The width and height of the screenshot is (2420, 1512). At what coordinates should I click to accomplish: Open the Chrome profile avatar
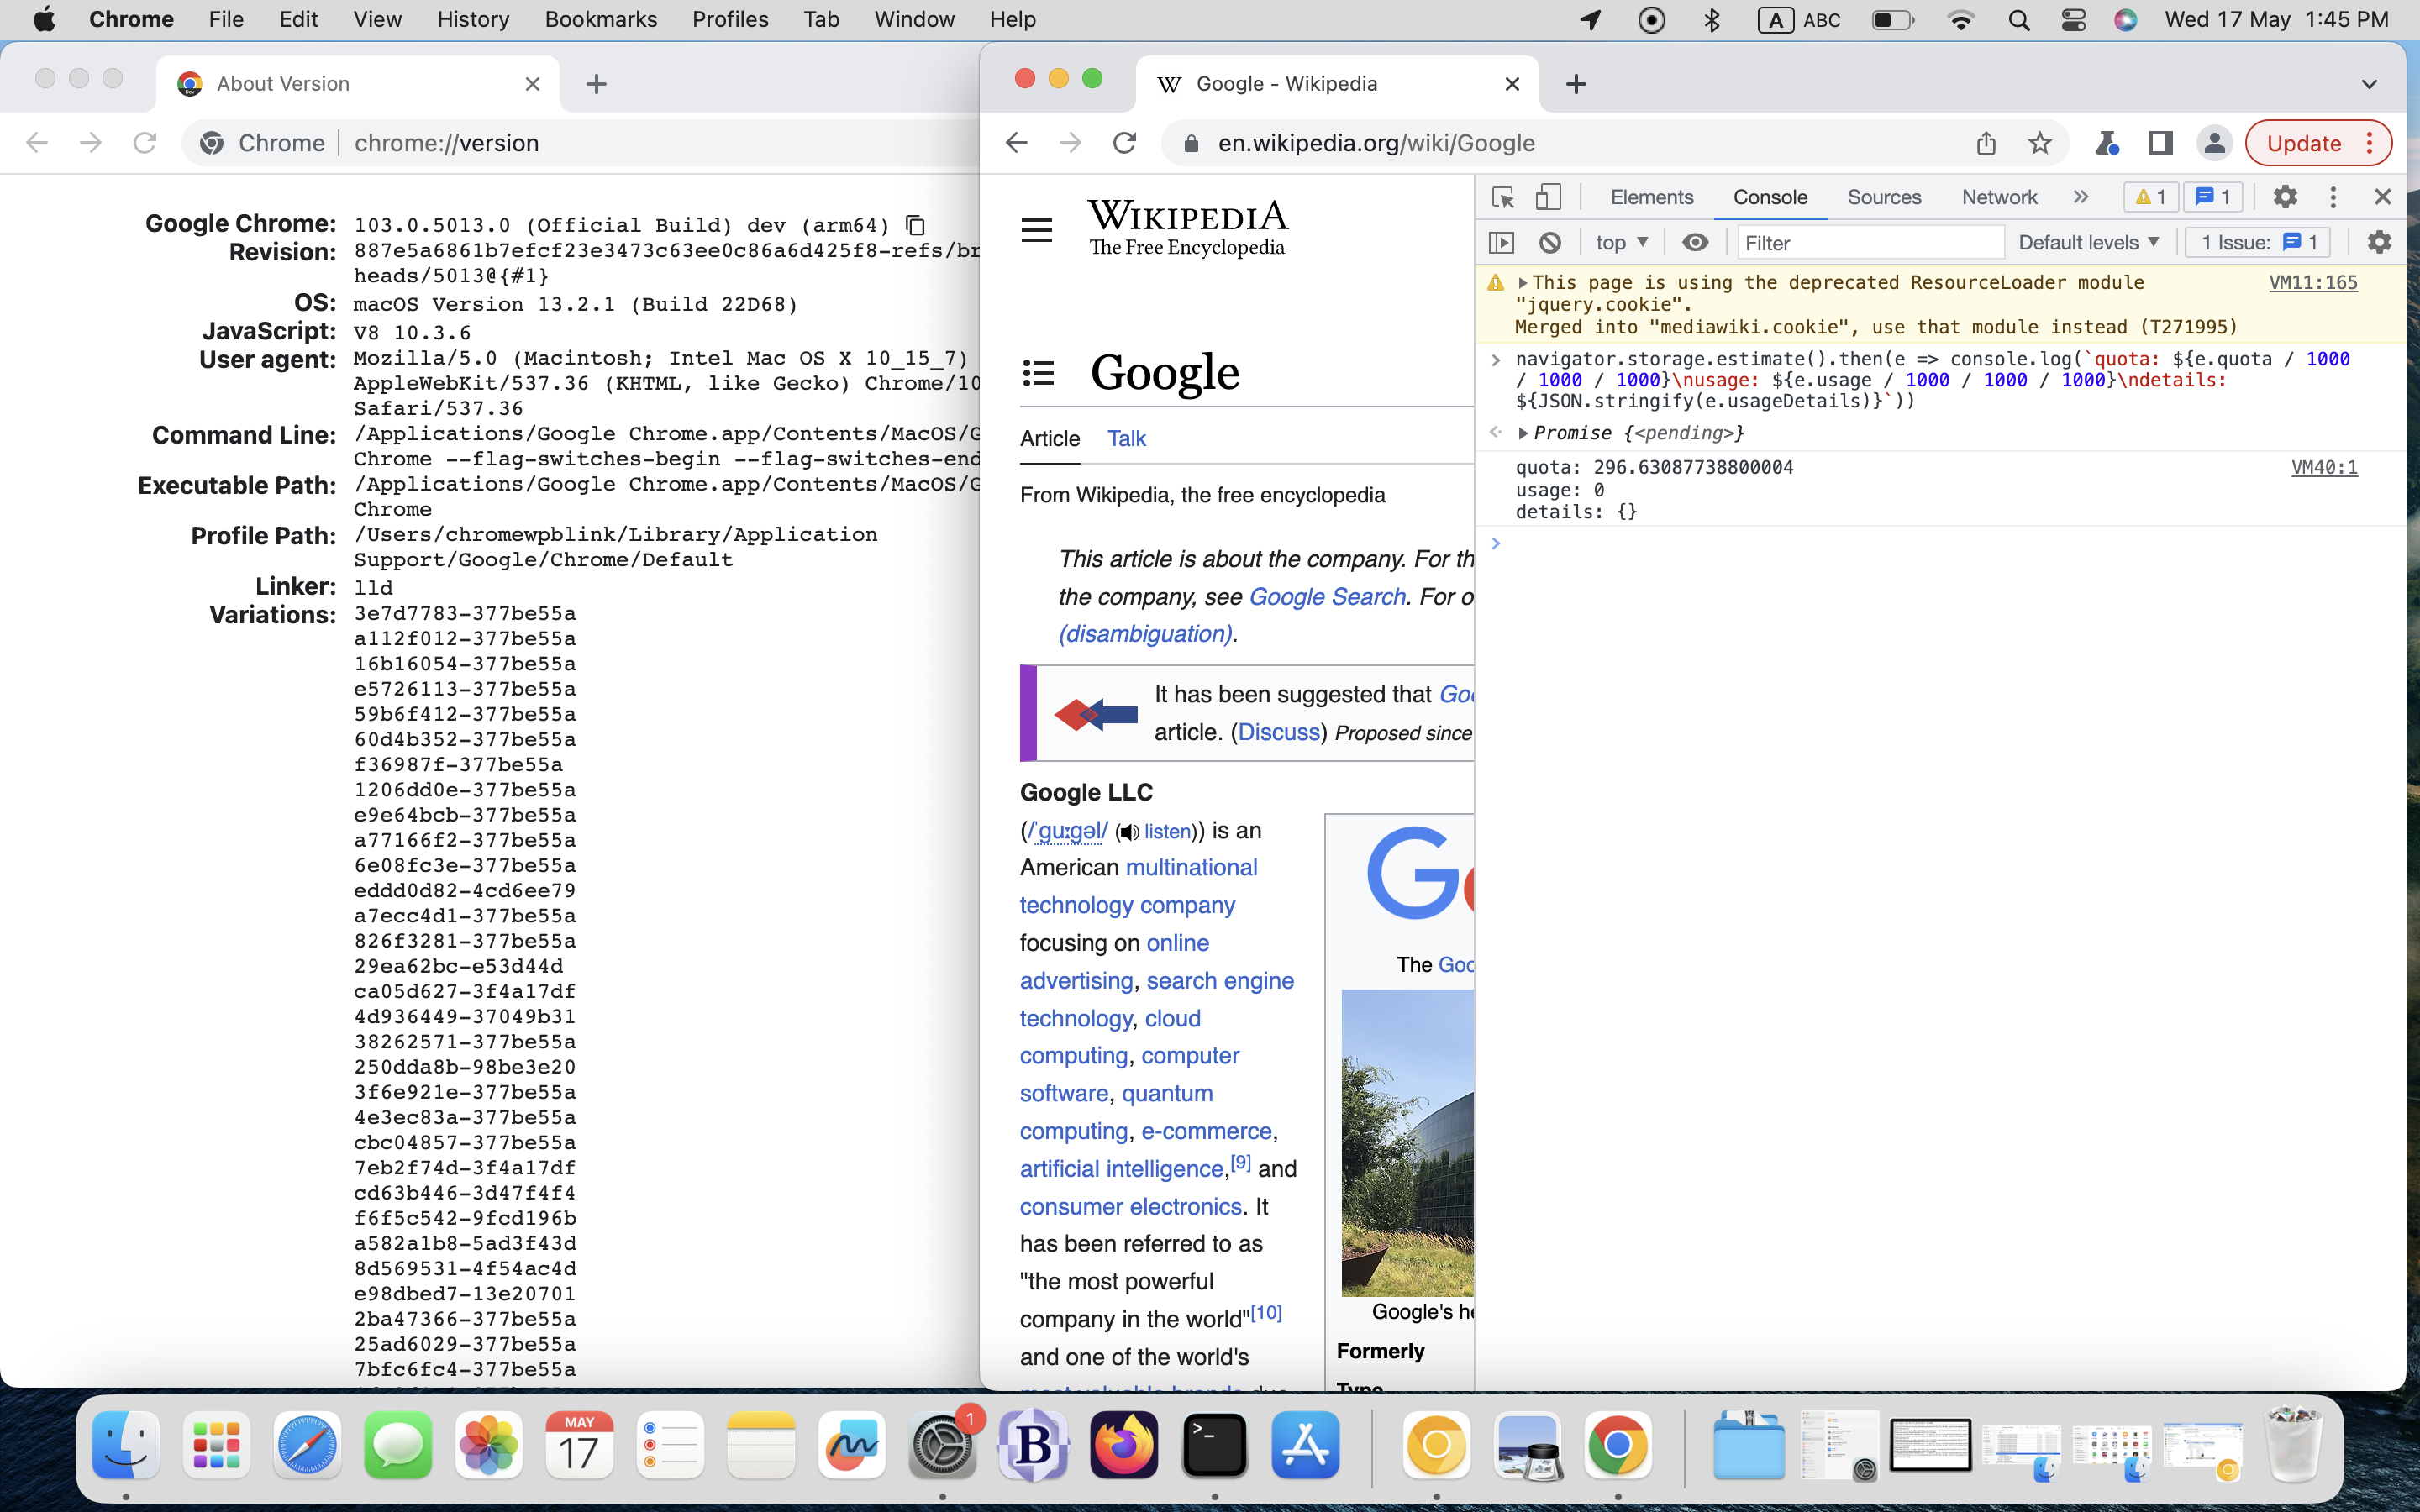tap(2214, 143)
